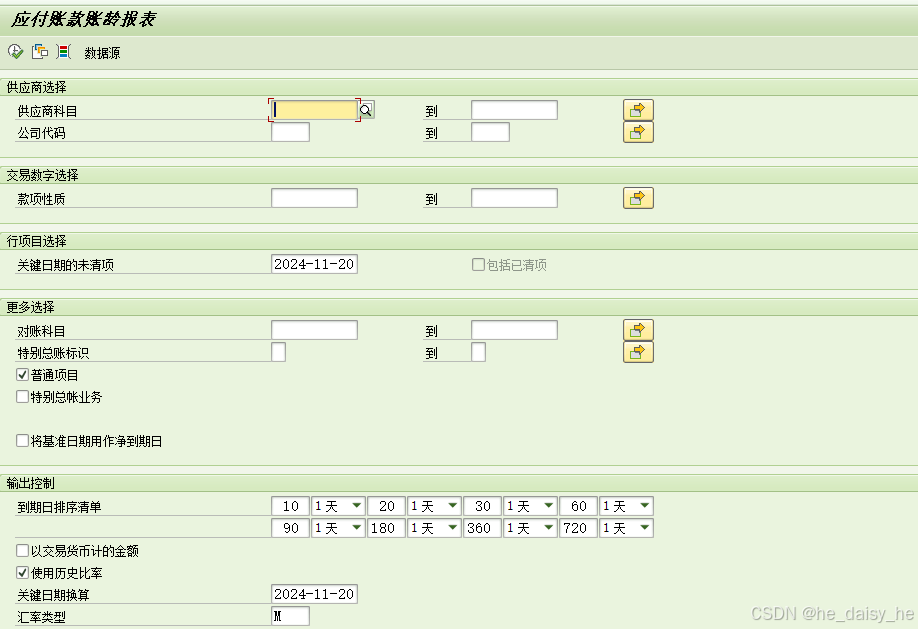Open multiple selection for 供应商科目
The height and width of the screenshot is (629, 918).
point(638,110)
